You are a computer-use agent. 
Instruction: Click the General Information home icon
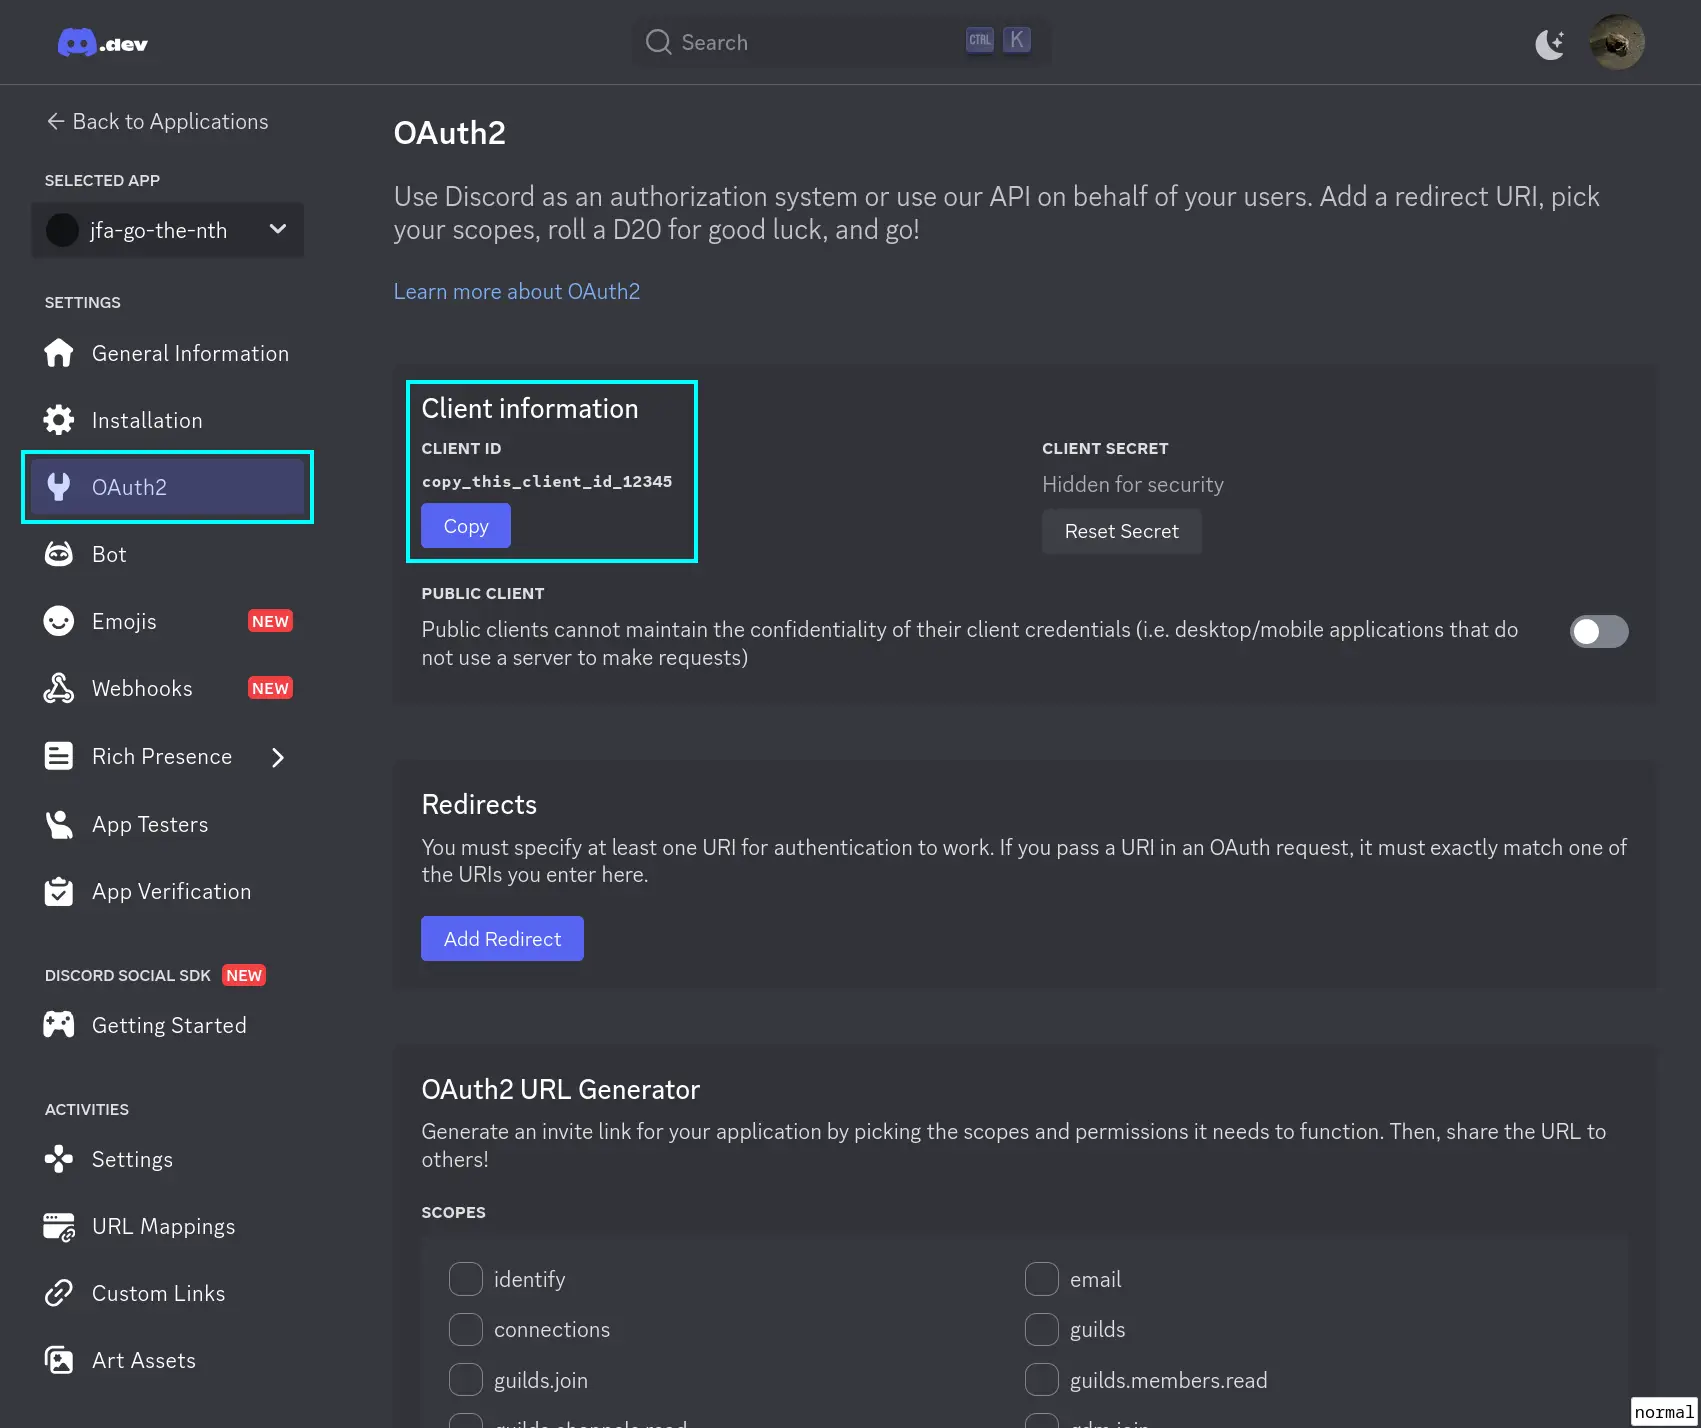coord(59,353)
